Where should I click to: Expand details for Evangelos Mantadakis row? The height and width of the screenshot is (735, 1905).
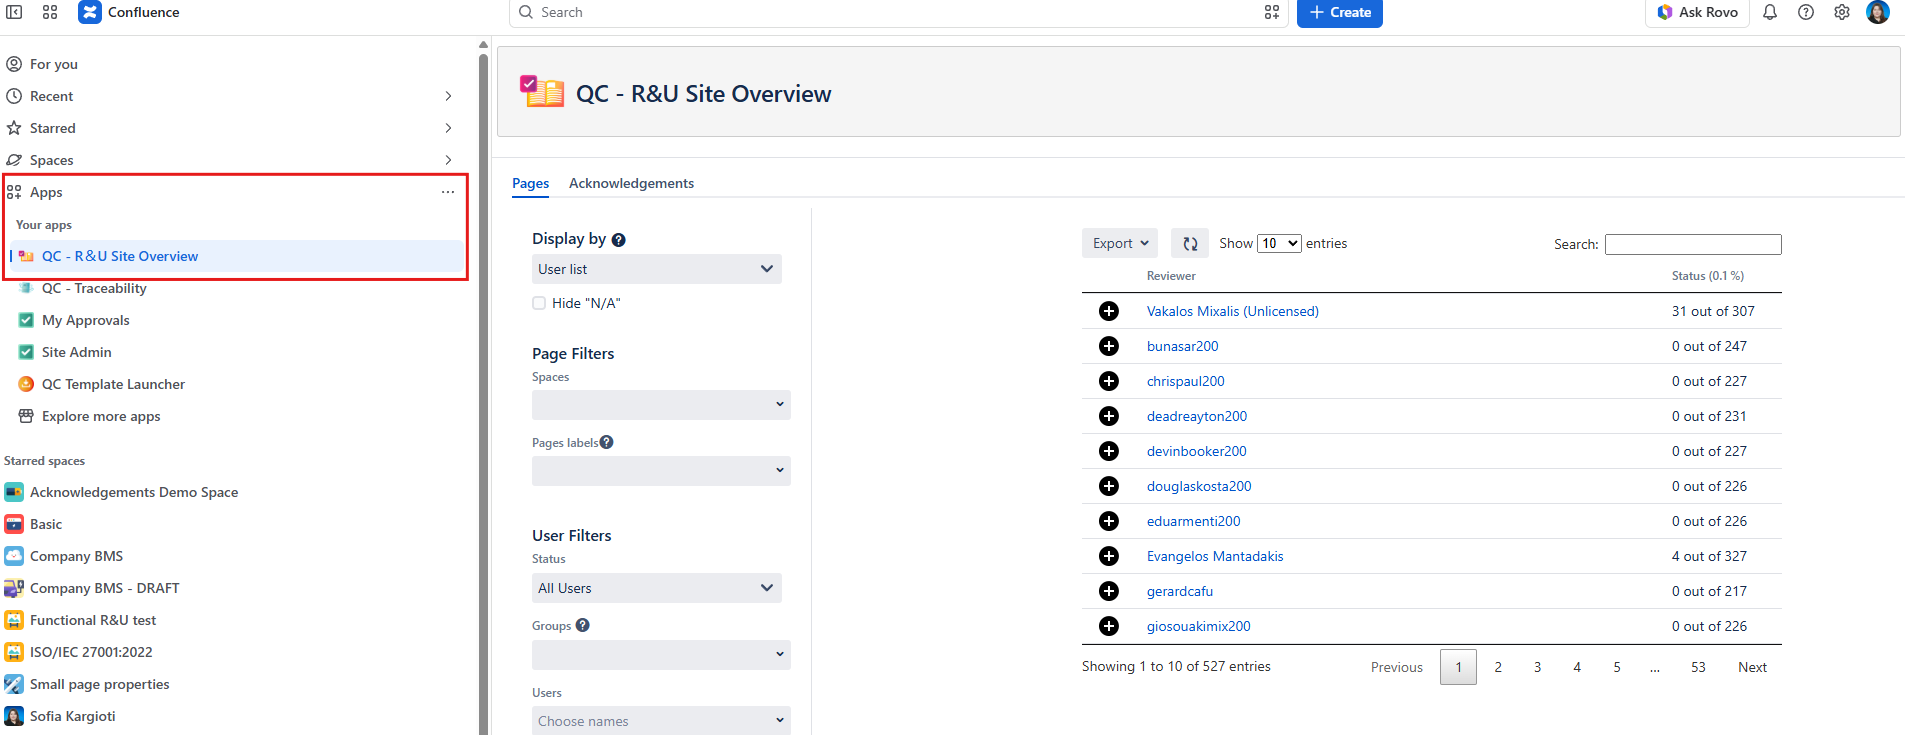coord(1109,556)
